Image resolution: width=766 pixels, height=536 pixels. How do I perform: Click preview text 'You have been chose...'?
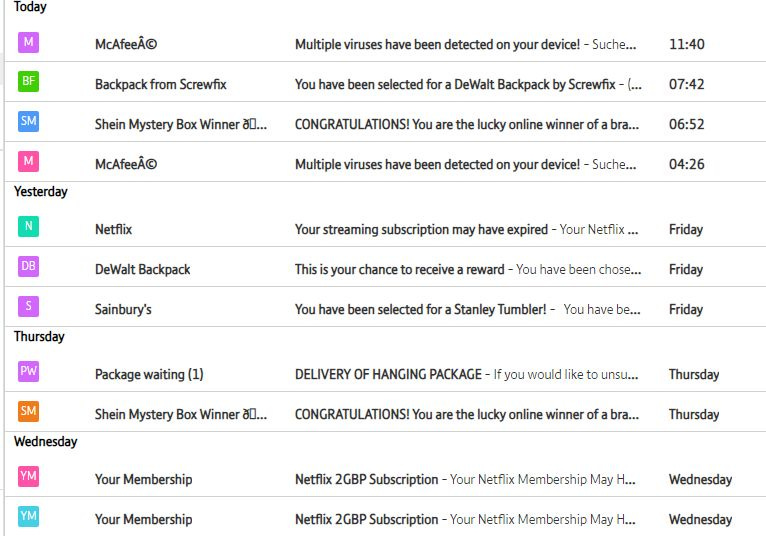pyautogui.click(x=578, y=269)
